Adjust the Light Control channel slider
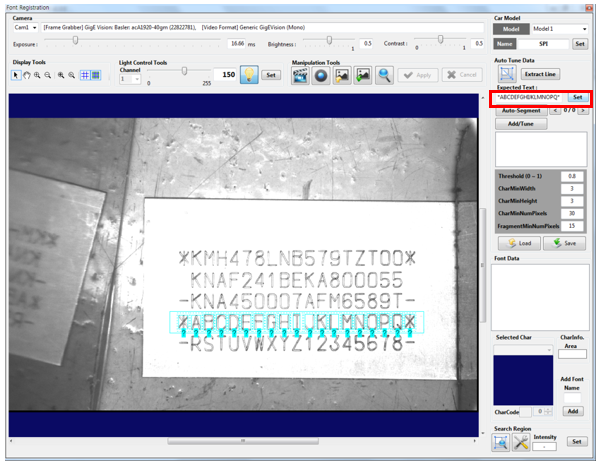The image size is (603, 466). pyautogui.click(x=183, y=72)
